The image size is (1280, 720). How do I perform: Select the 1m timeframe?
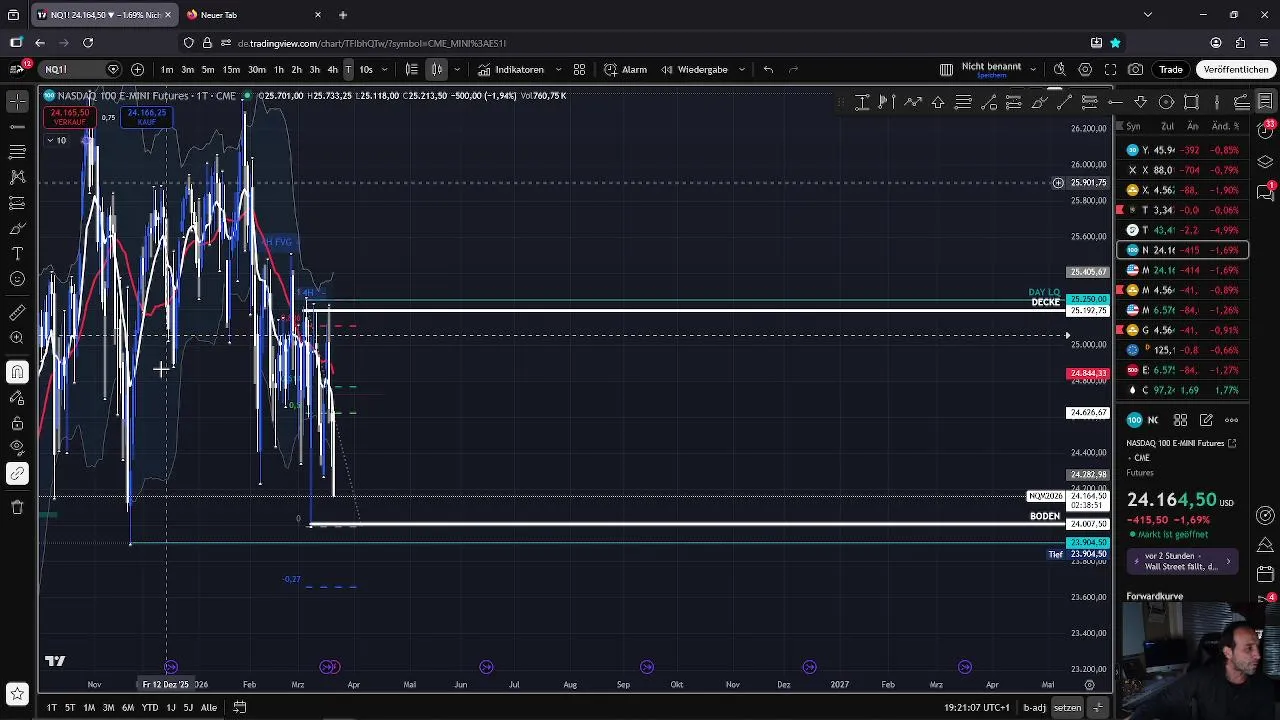167,69
